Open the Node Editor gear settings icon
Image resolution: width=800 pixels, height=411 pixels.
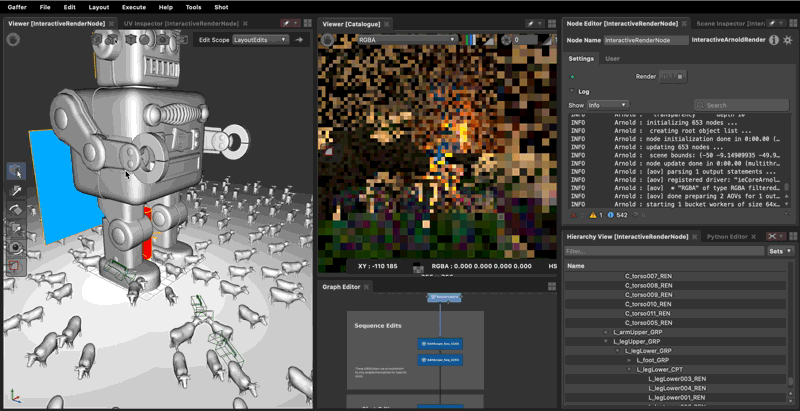tap(788, 40)
